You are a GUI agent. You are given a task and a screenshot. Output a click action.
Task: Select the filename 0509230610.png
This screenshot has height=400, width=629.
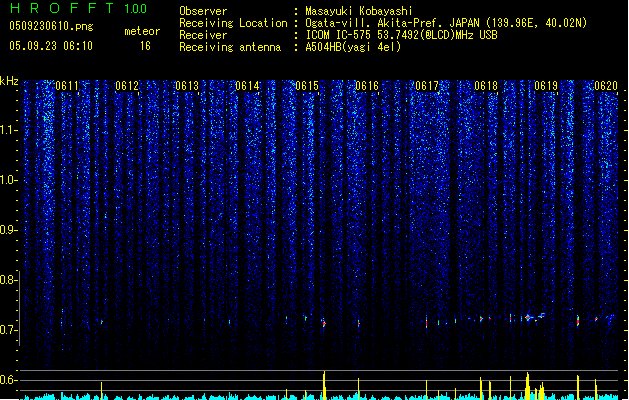[51, 26]
